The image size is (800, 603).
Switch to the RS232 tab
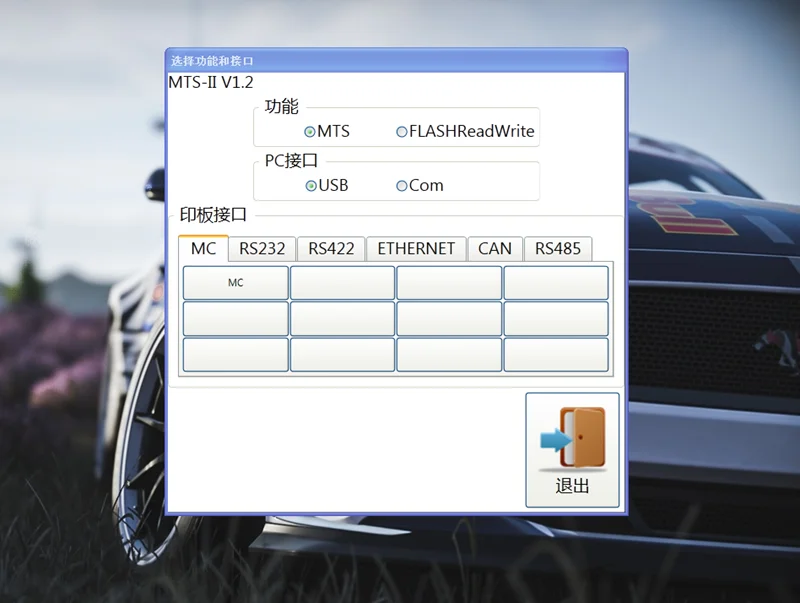click(x=262, y=249)
